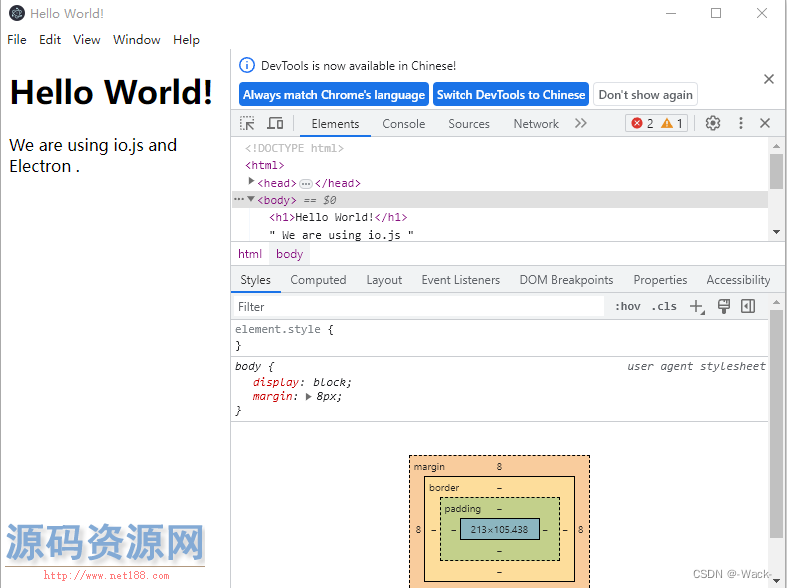This screenshot has width=787, height=588.
Task: Click the info icon in language banner
Action: (246, 65)
